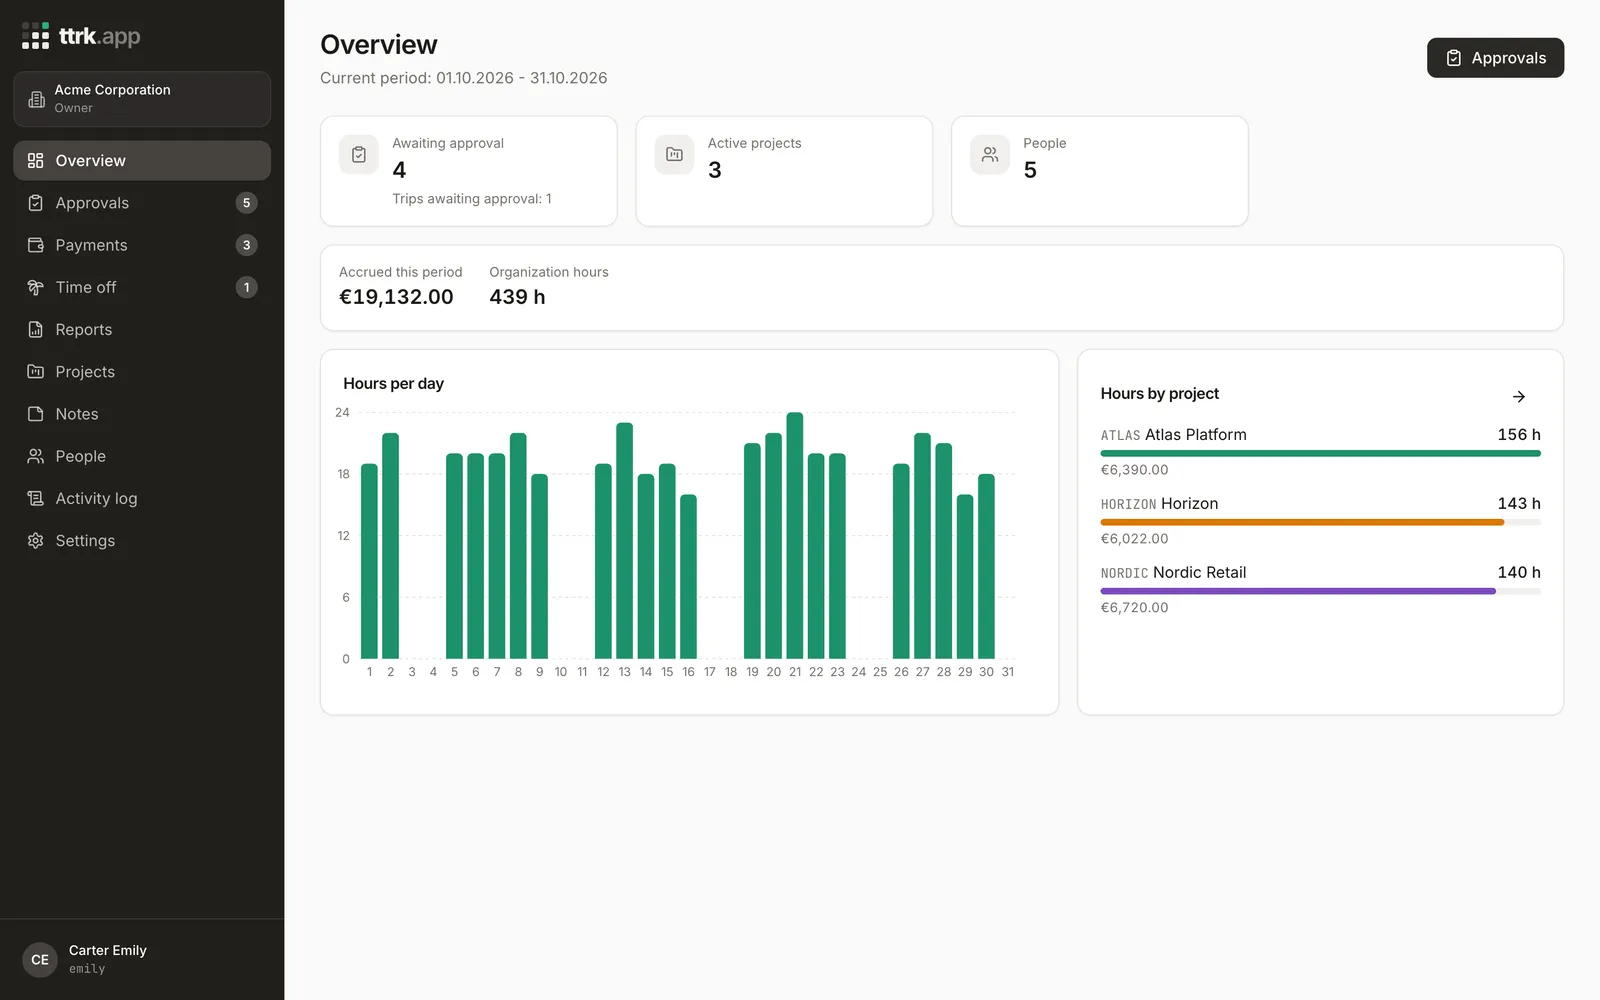The image size is (1600, 1000).
Task: Click the Awaiting approval clipboard card icon
Action: [x=359, y=155]
